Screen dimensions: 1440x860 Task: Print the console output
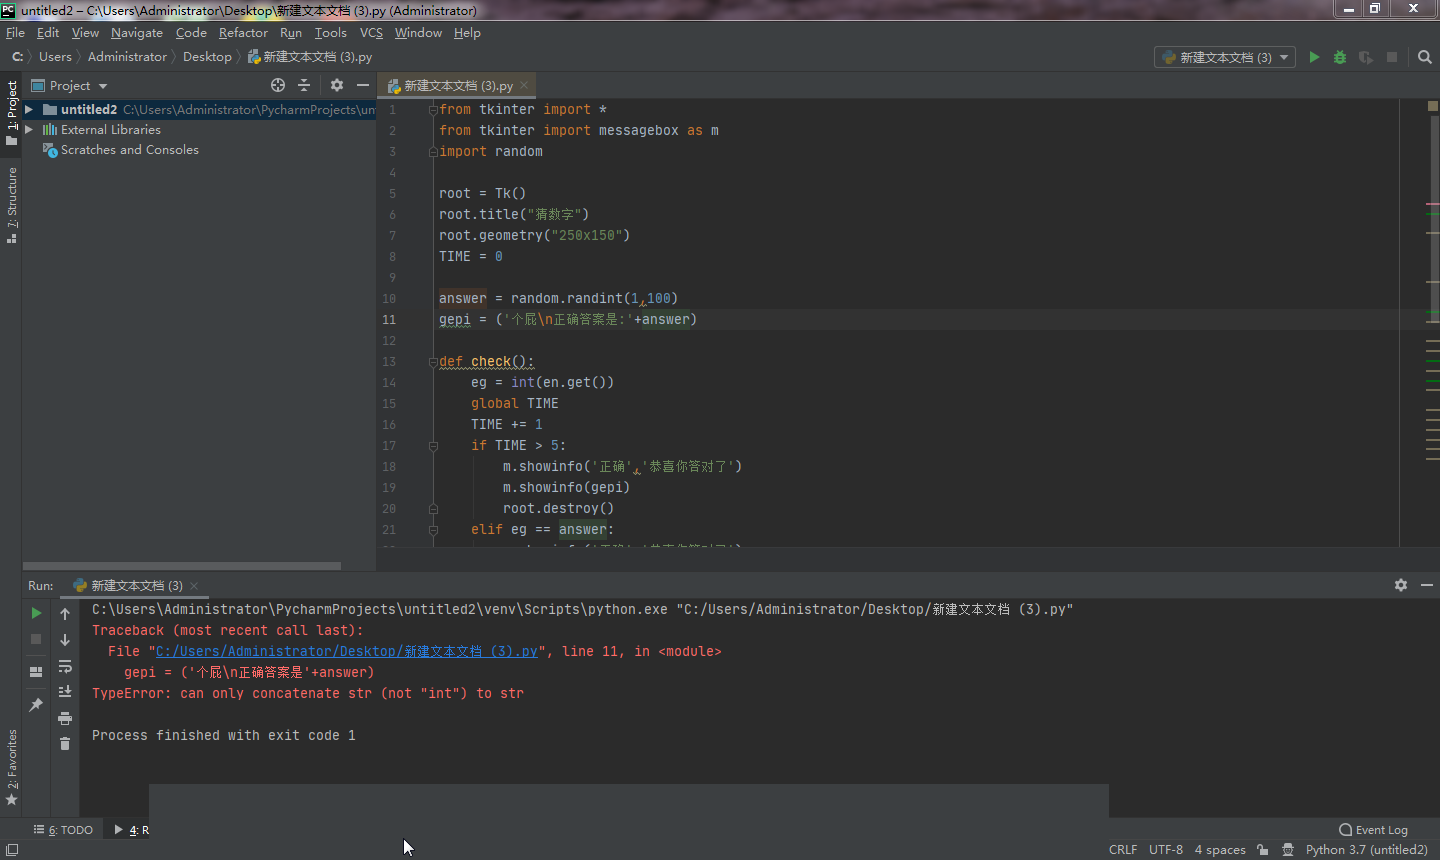click(x=65, y=718)
